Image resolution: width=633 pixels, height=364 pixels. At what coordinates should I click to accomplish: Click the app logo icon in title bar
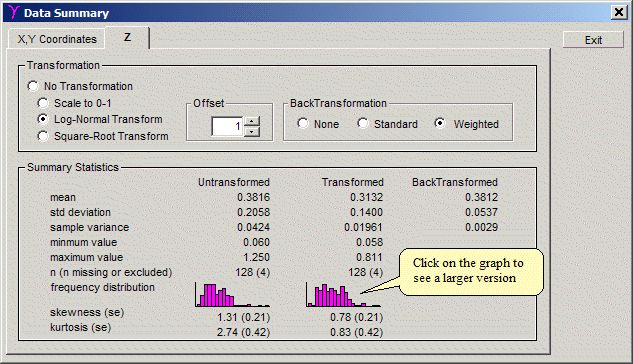tap(13, 12)
